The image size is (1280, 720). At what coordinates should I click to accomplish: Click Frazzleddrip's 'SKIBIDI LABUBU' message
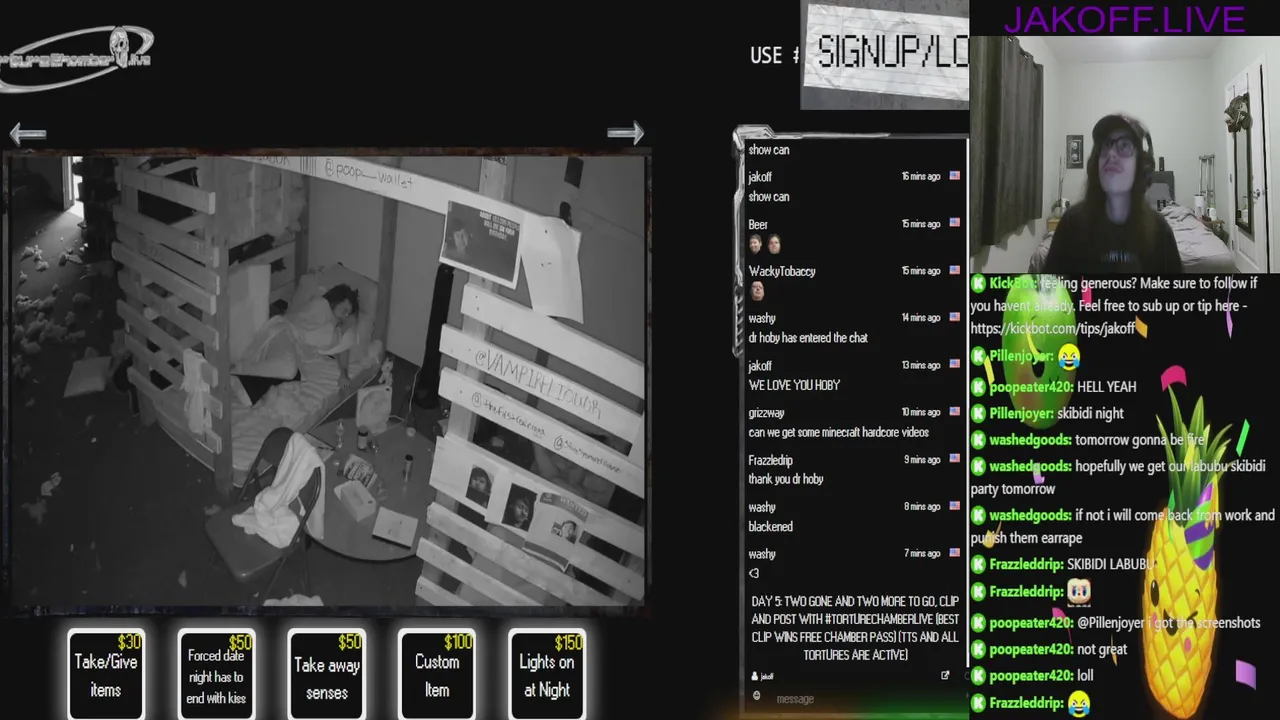coord(1111,564)
